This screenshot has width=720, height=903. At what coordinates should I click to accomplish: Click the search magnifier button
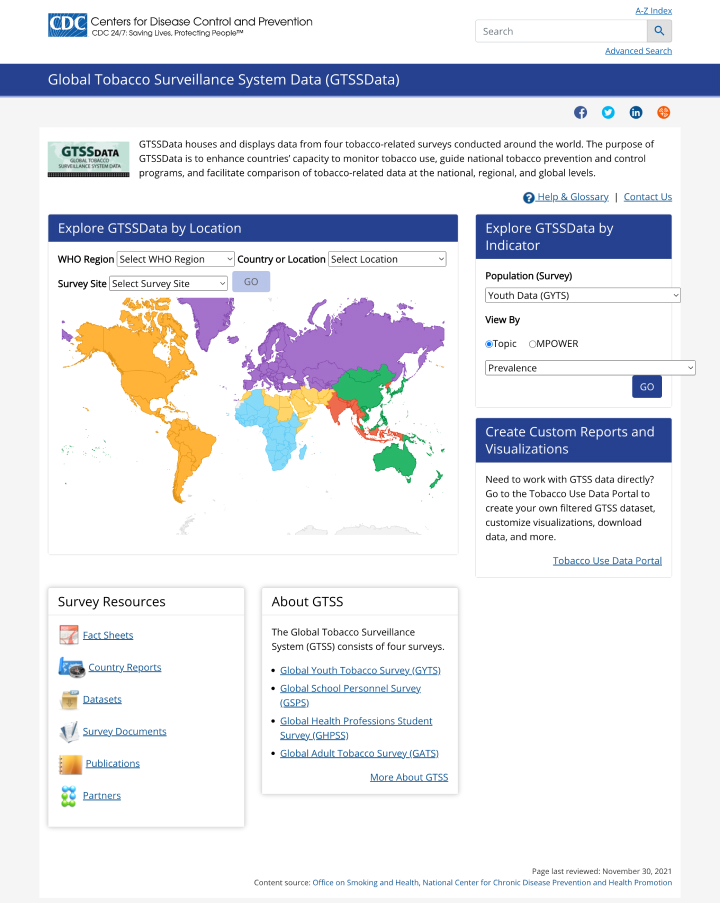click(659, 31)
